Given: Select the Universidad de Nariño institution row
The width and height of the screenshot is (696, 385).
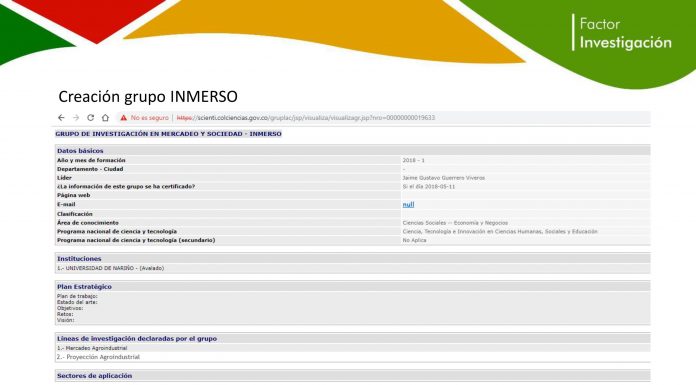Looking at the screenshot, I should pyautogui.click(x=352, y=268).
